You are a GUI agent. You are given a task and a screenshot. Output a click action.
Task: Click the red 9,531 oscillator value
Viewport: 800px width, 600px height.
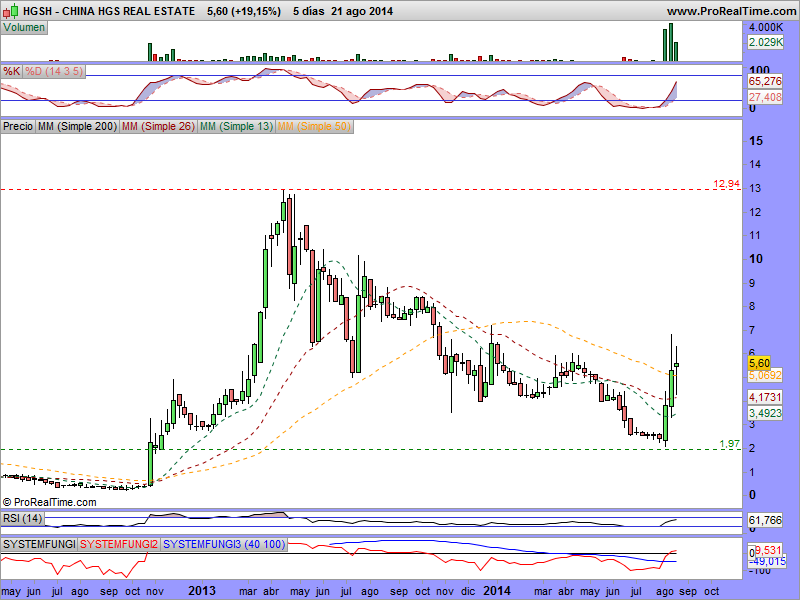(768, 550)
